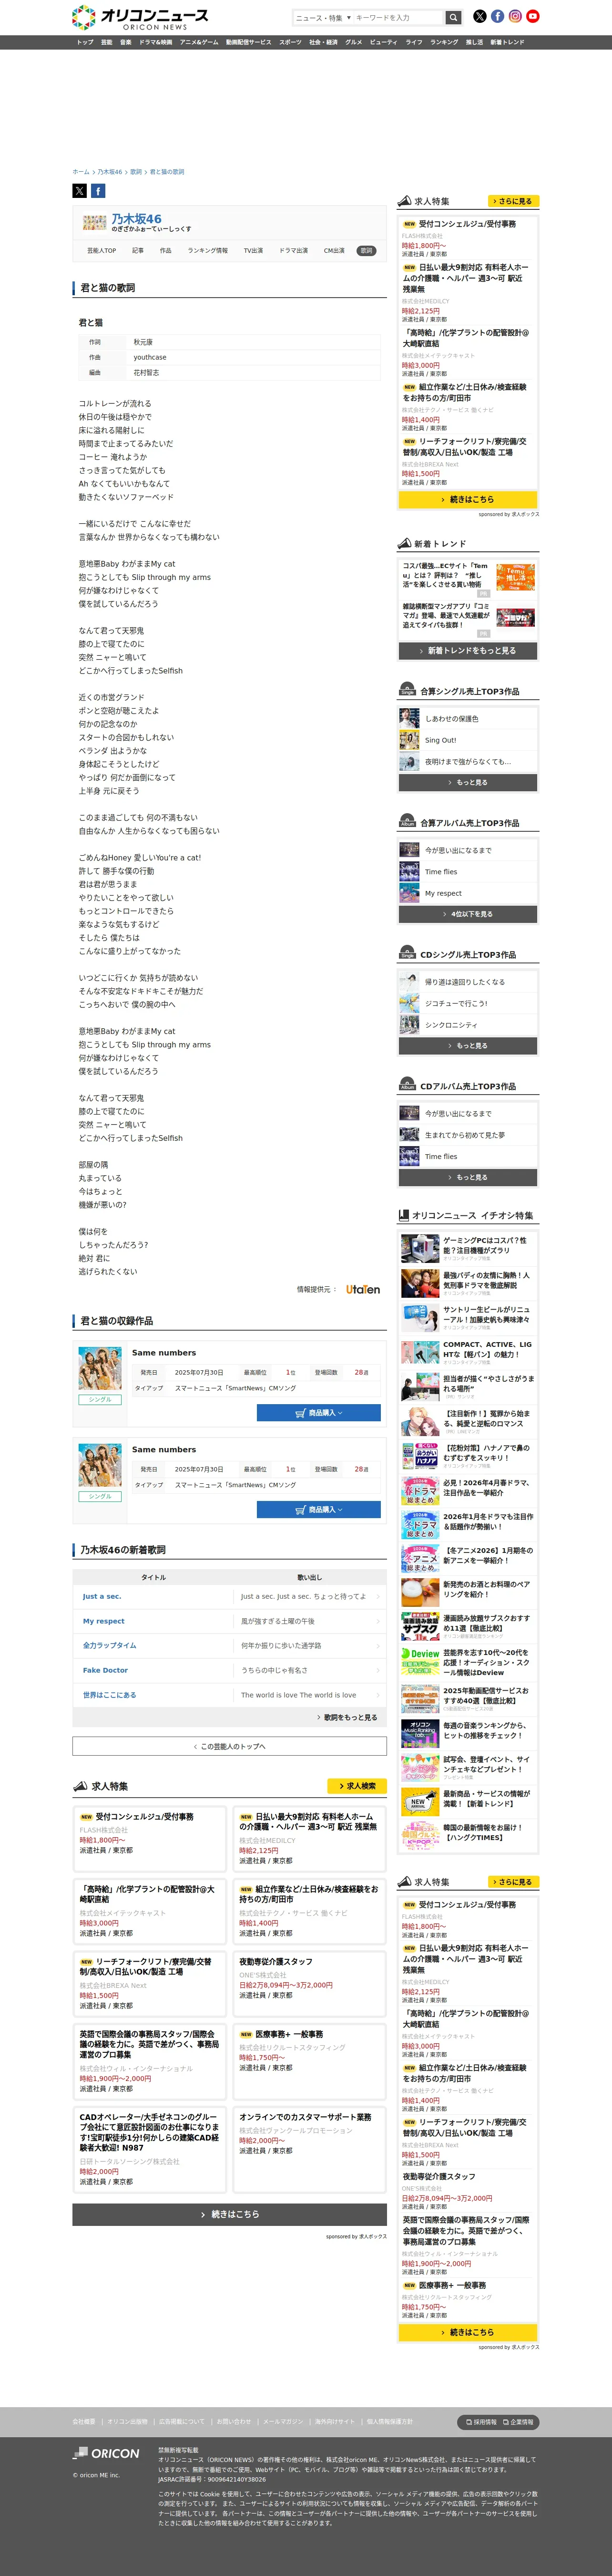Viewport: 612px width, 2576px height.
Task: Expand 商品購入 for second Same numbers
Action: tap(318, 1510)
